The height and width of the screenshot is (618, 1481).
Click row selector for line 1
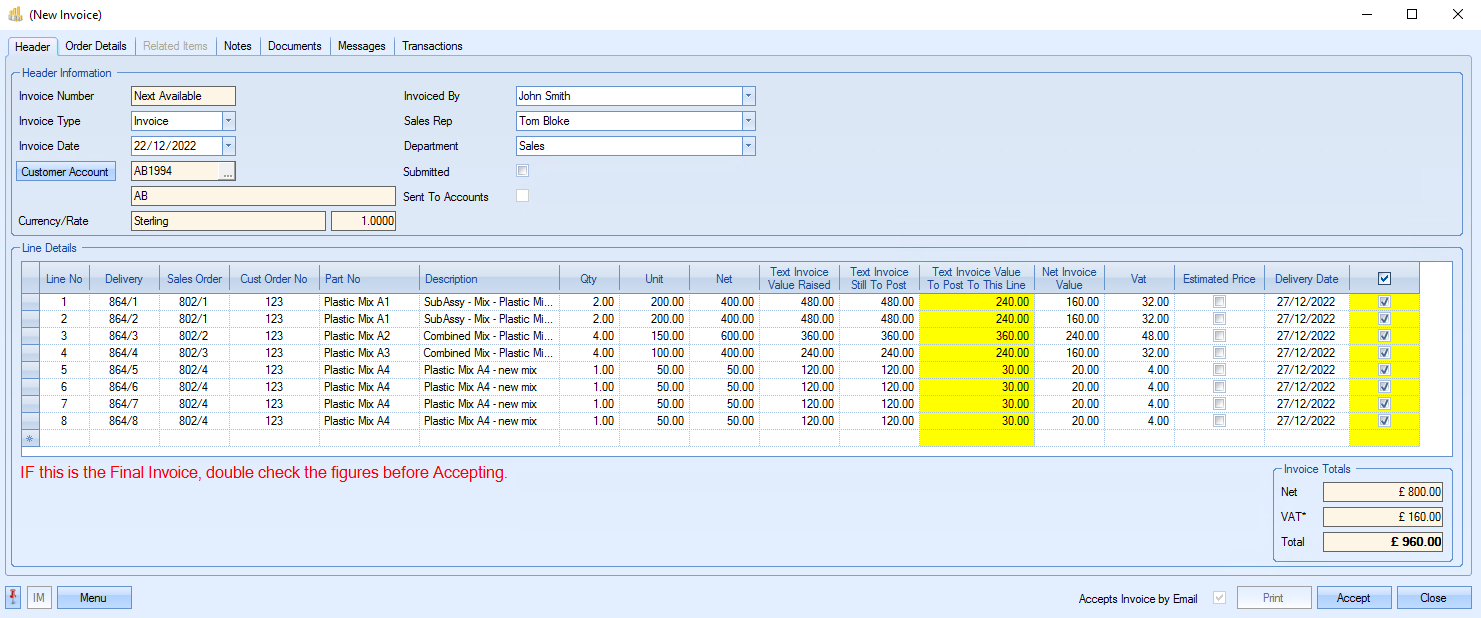click(x=30, y=302)
